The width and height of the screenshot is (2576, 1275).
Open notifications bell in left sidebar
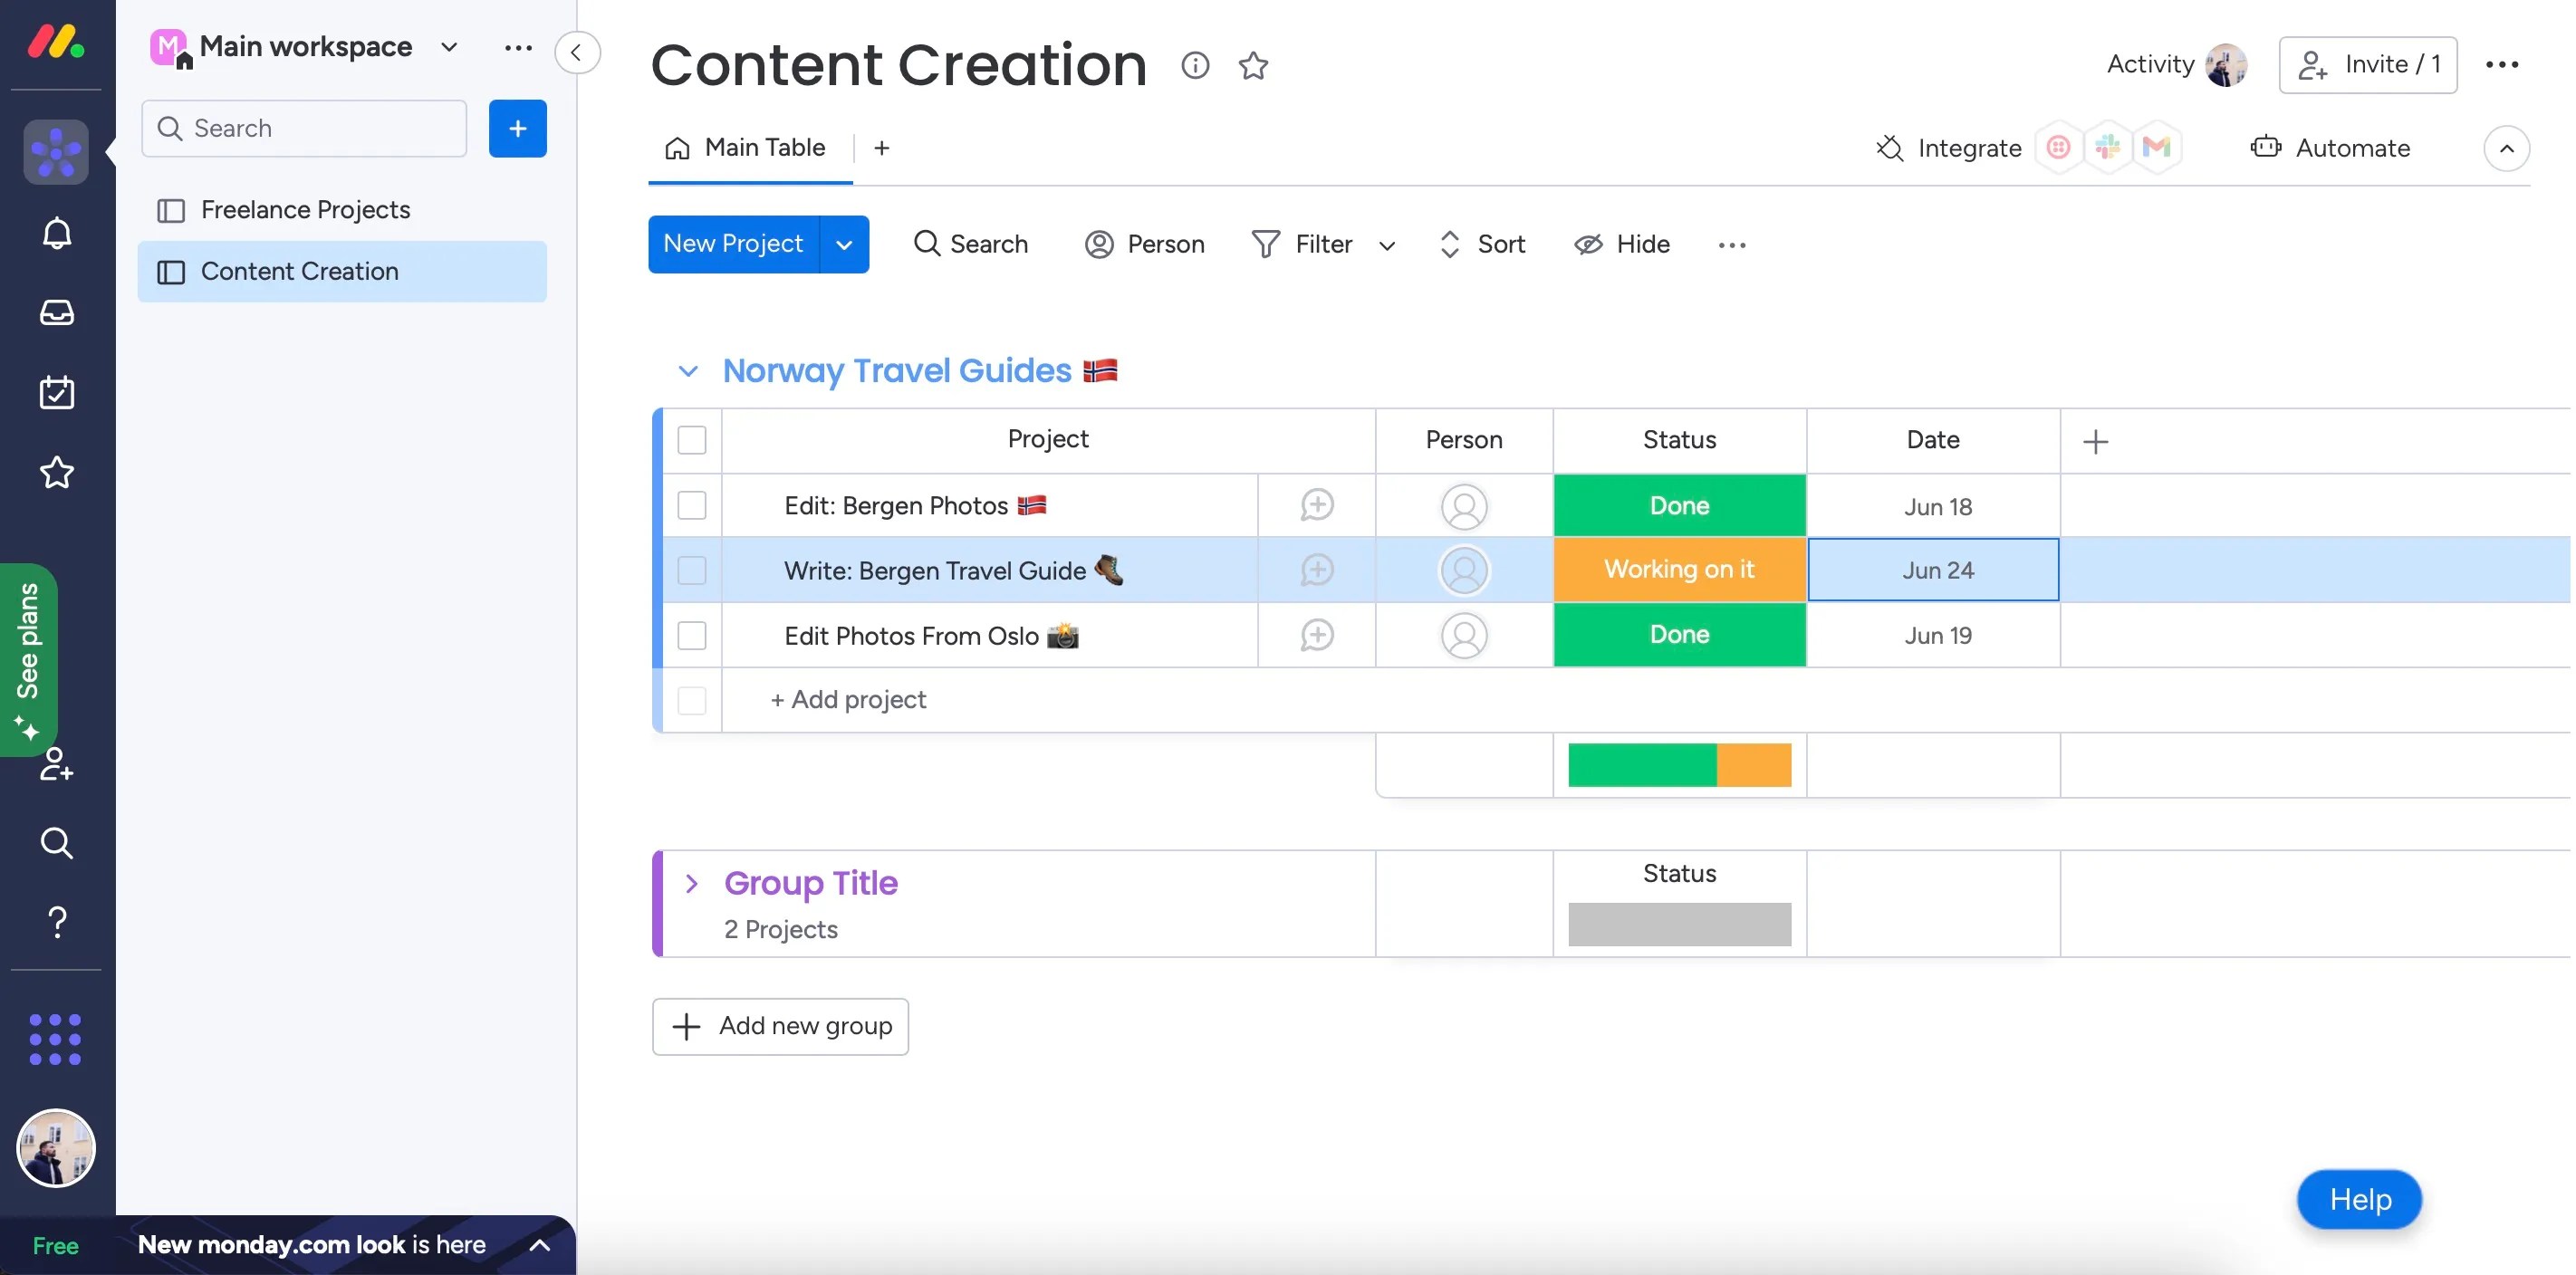(x=56, y=233)
